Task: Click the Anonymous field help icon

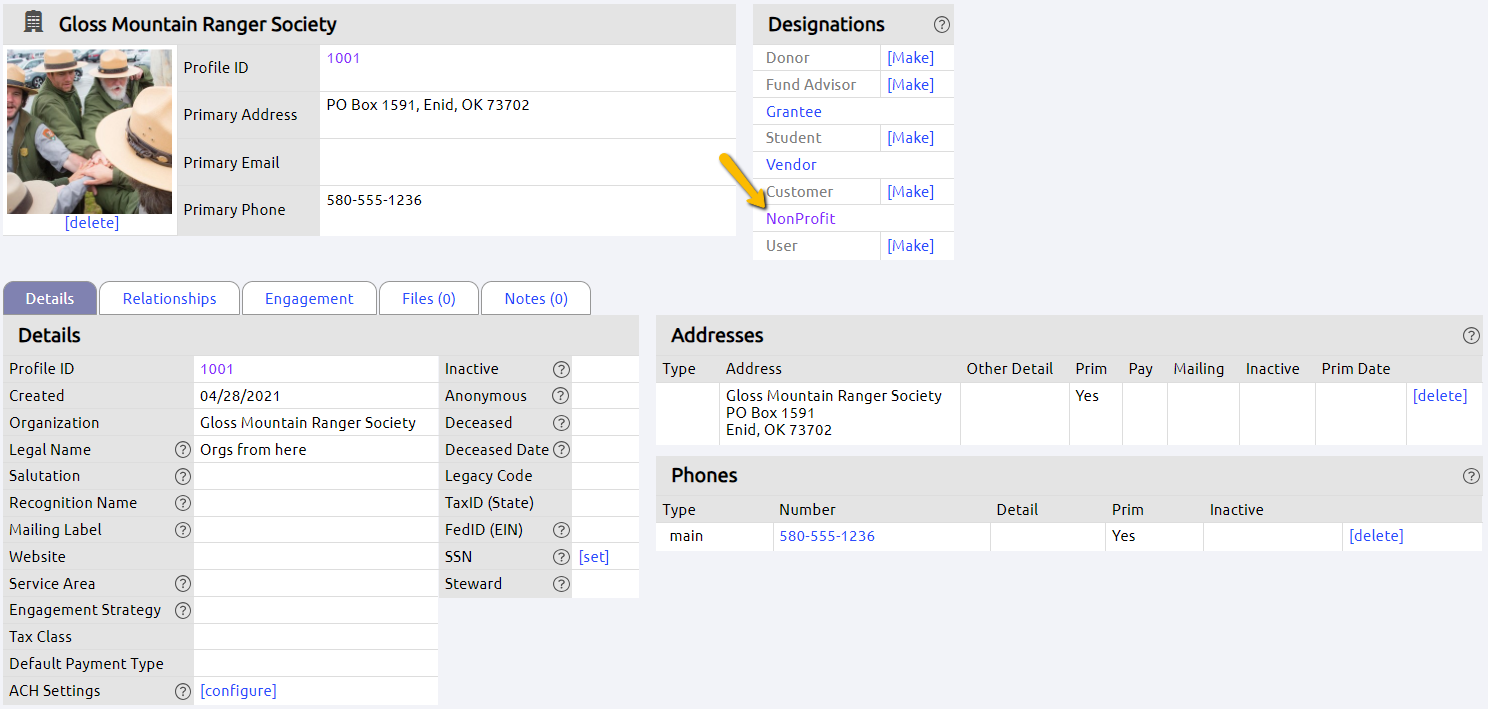Action: tap(561, 395)
